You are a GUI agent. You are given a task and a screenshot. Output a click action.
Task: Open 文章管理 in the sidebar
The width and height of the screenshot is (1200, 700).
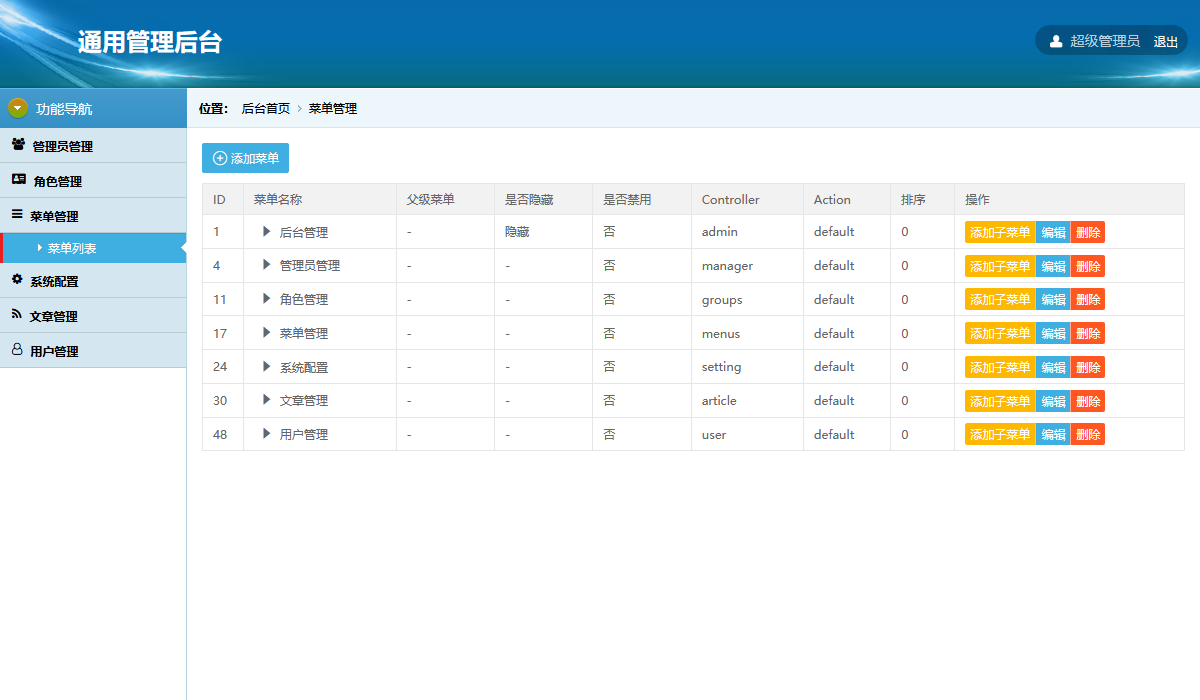[x=53, y=316]
